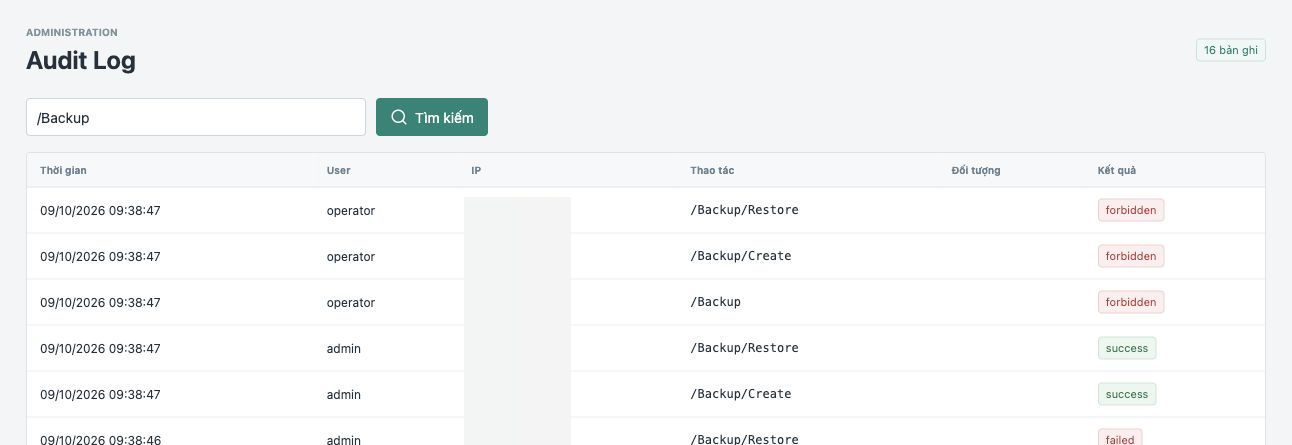Viewport: 1292px width, 445px height.
Task: Click the 09/10/2026 09:38:46 timestamp
Action: [x=100, y=439]
